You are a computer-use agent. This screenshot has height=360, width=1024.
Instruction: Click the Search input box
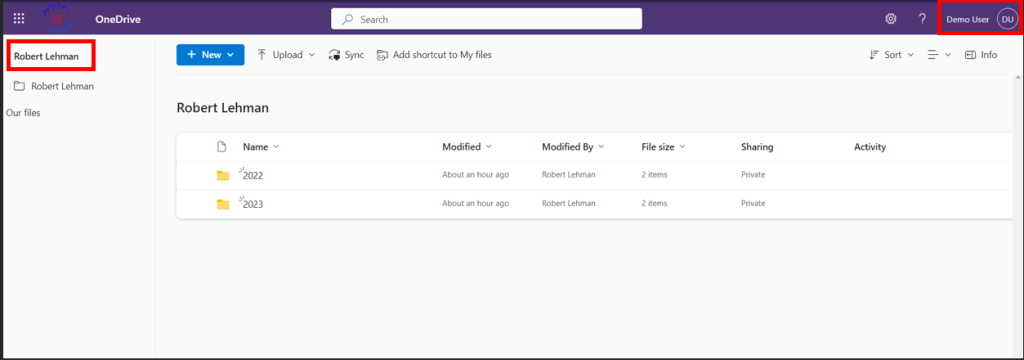coord(487,19)
